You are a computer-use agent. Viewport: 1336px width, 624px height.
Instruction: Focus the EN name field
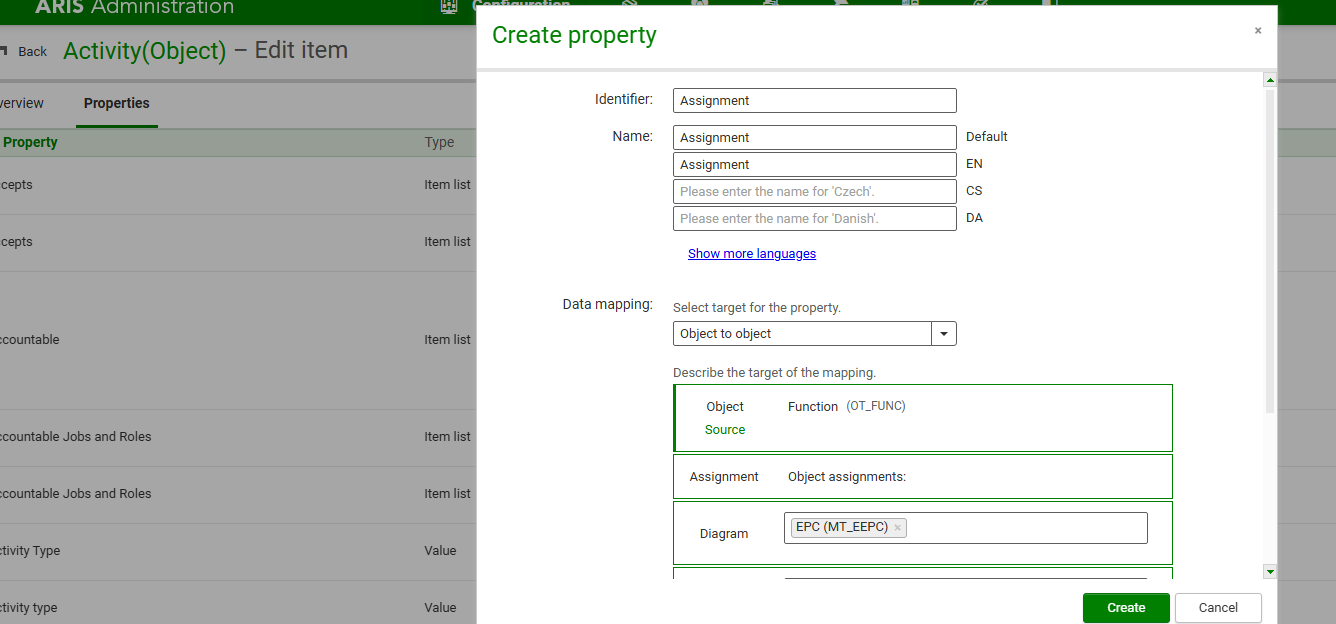coord(814,164)
